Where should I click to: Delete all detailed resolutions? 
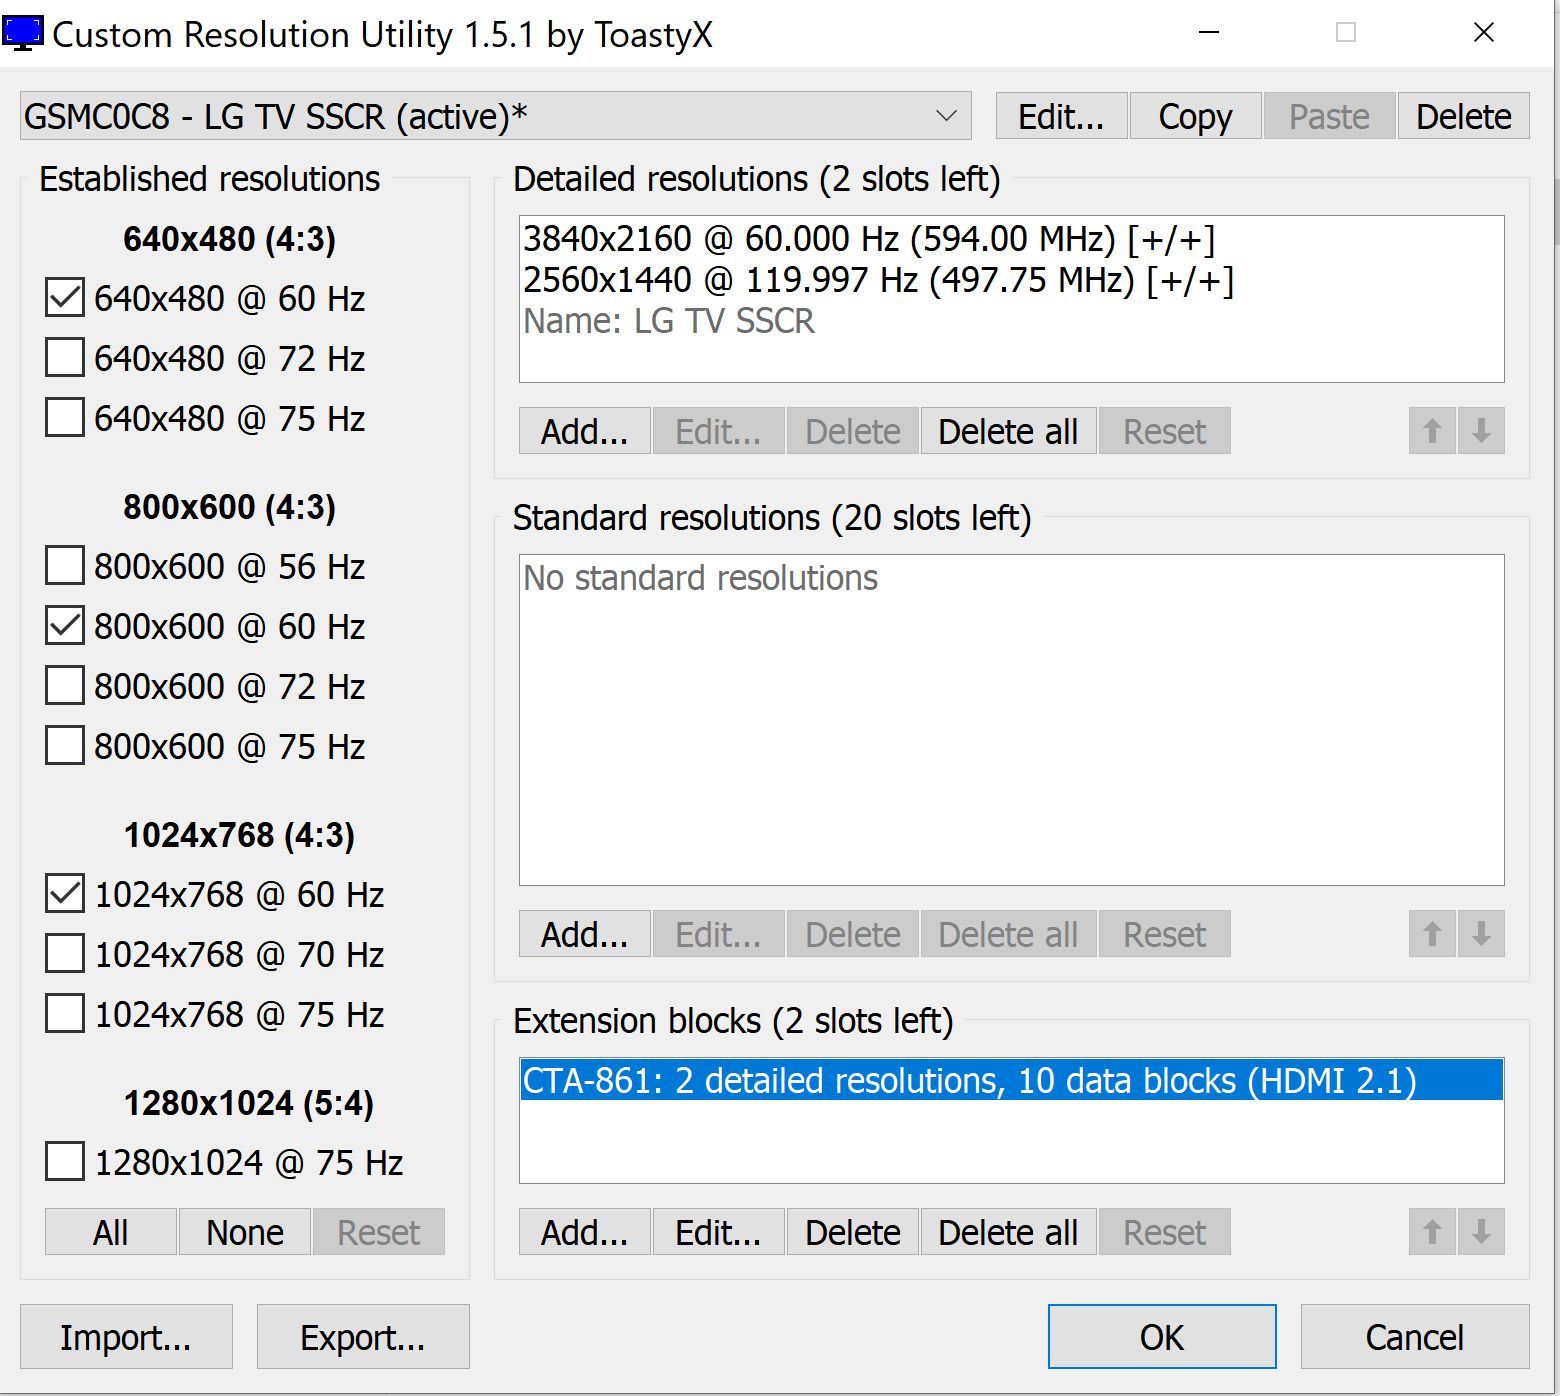1007,431
